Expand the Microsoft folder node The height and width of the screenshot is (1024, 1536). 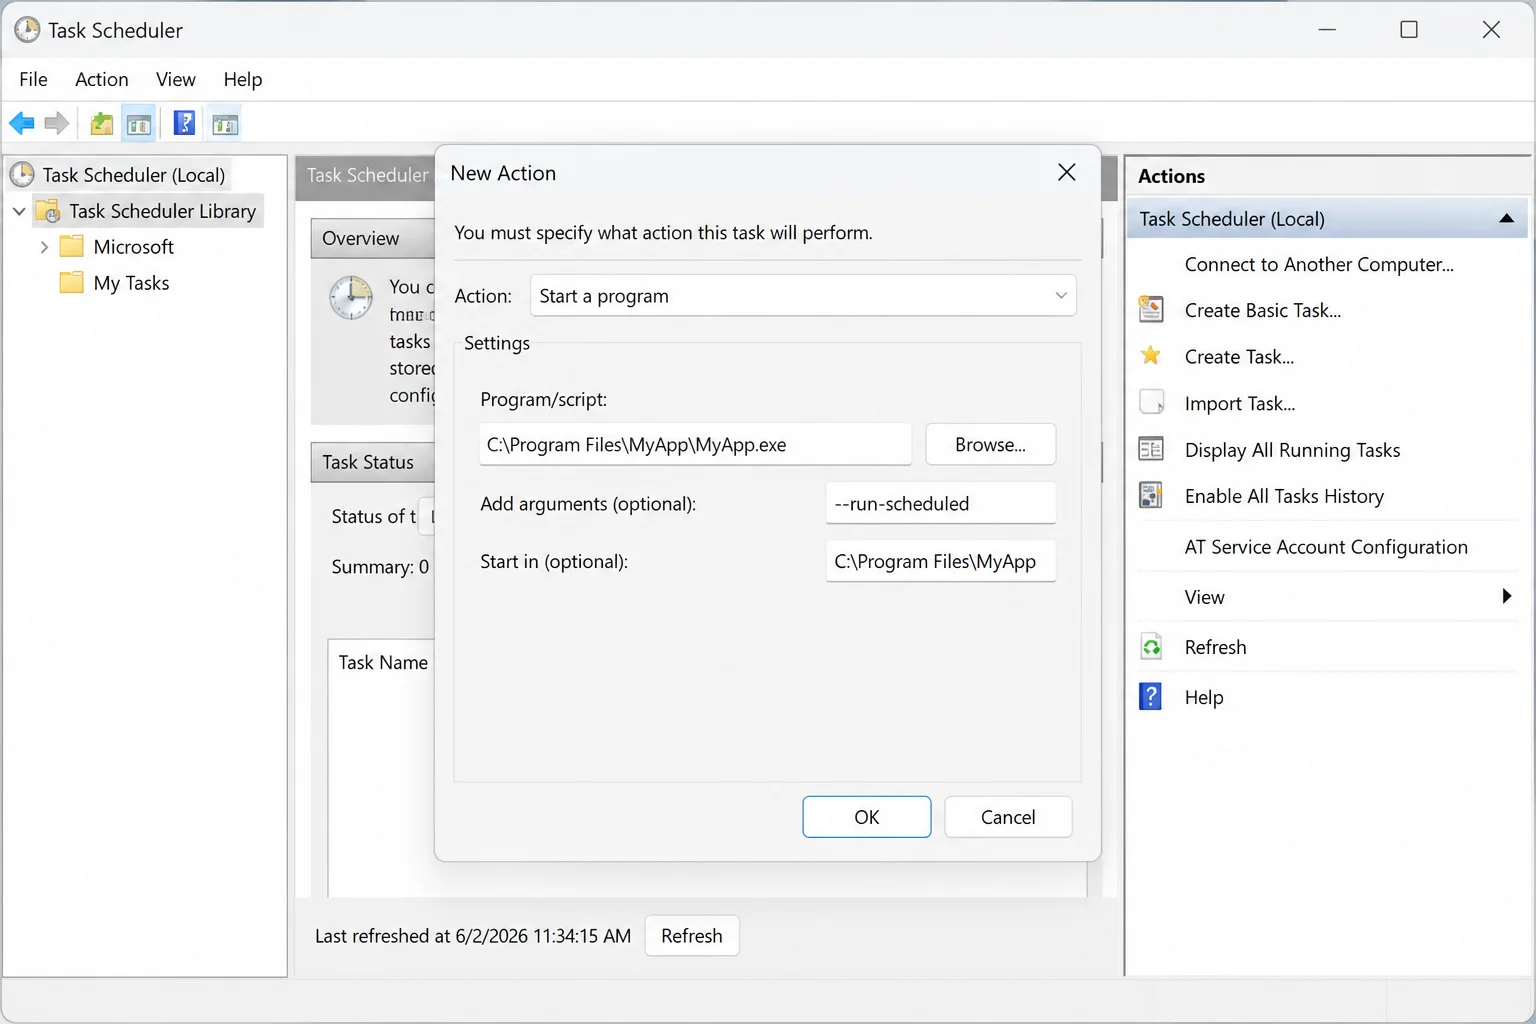click(44, 246)
